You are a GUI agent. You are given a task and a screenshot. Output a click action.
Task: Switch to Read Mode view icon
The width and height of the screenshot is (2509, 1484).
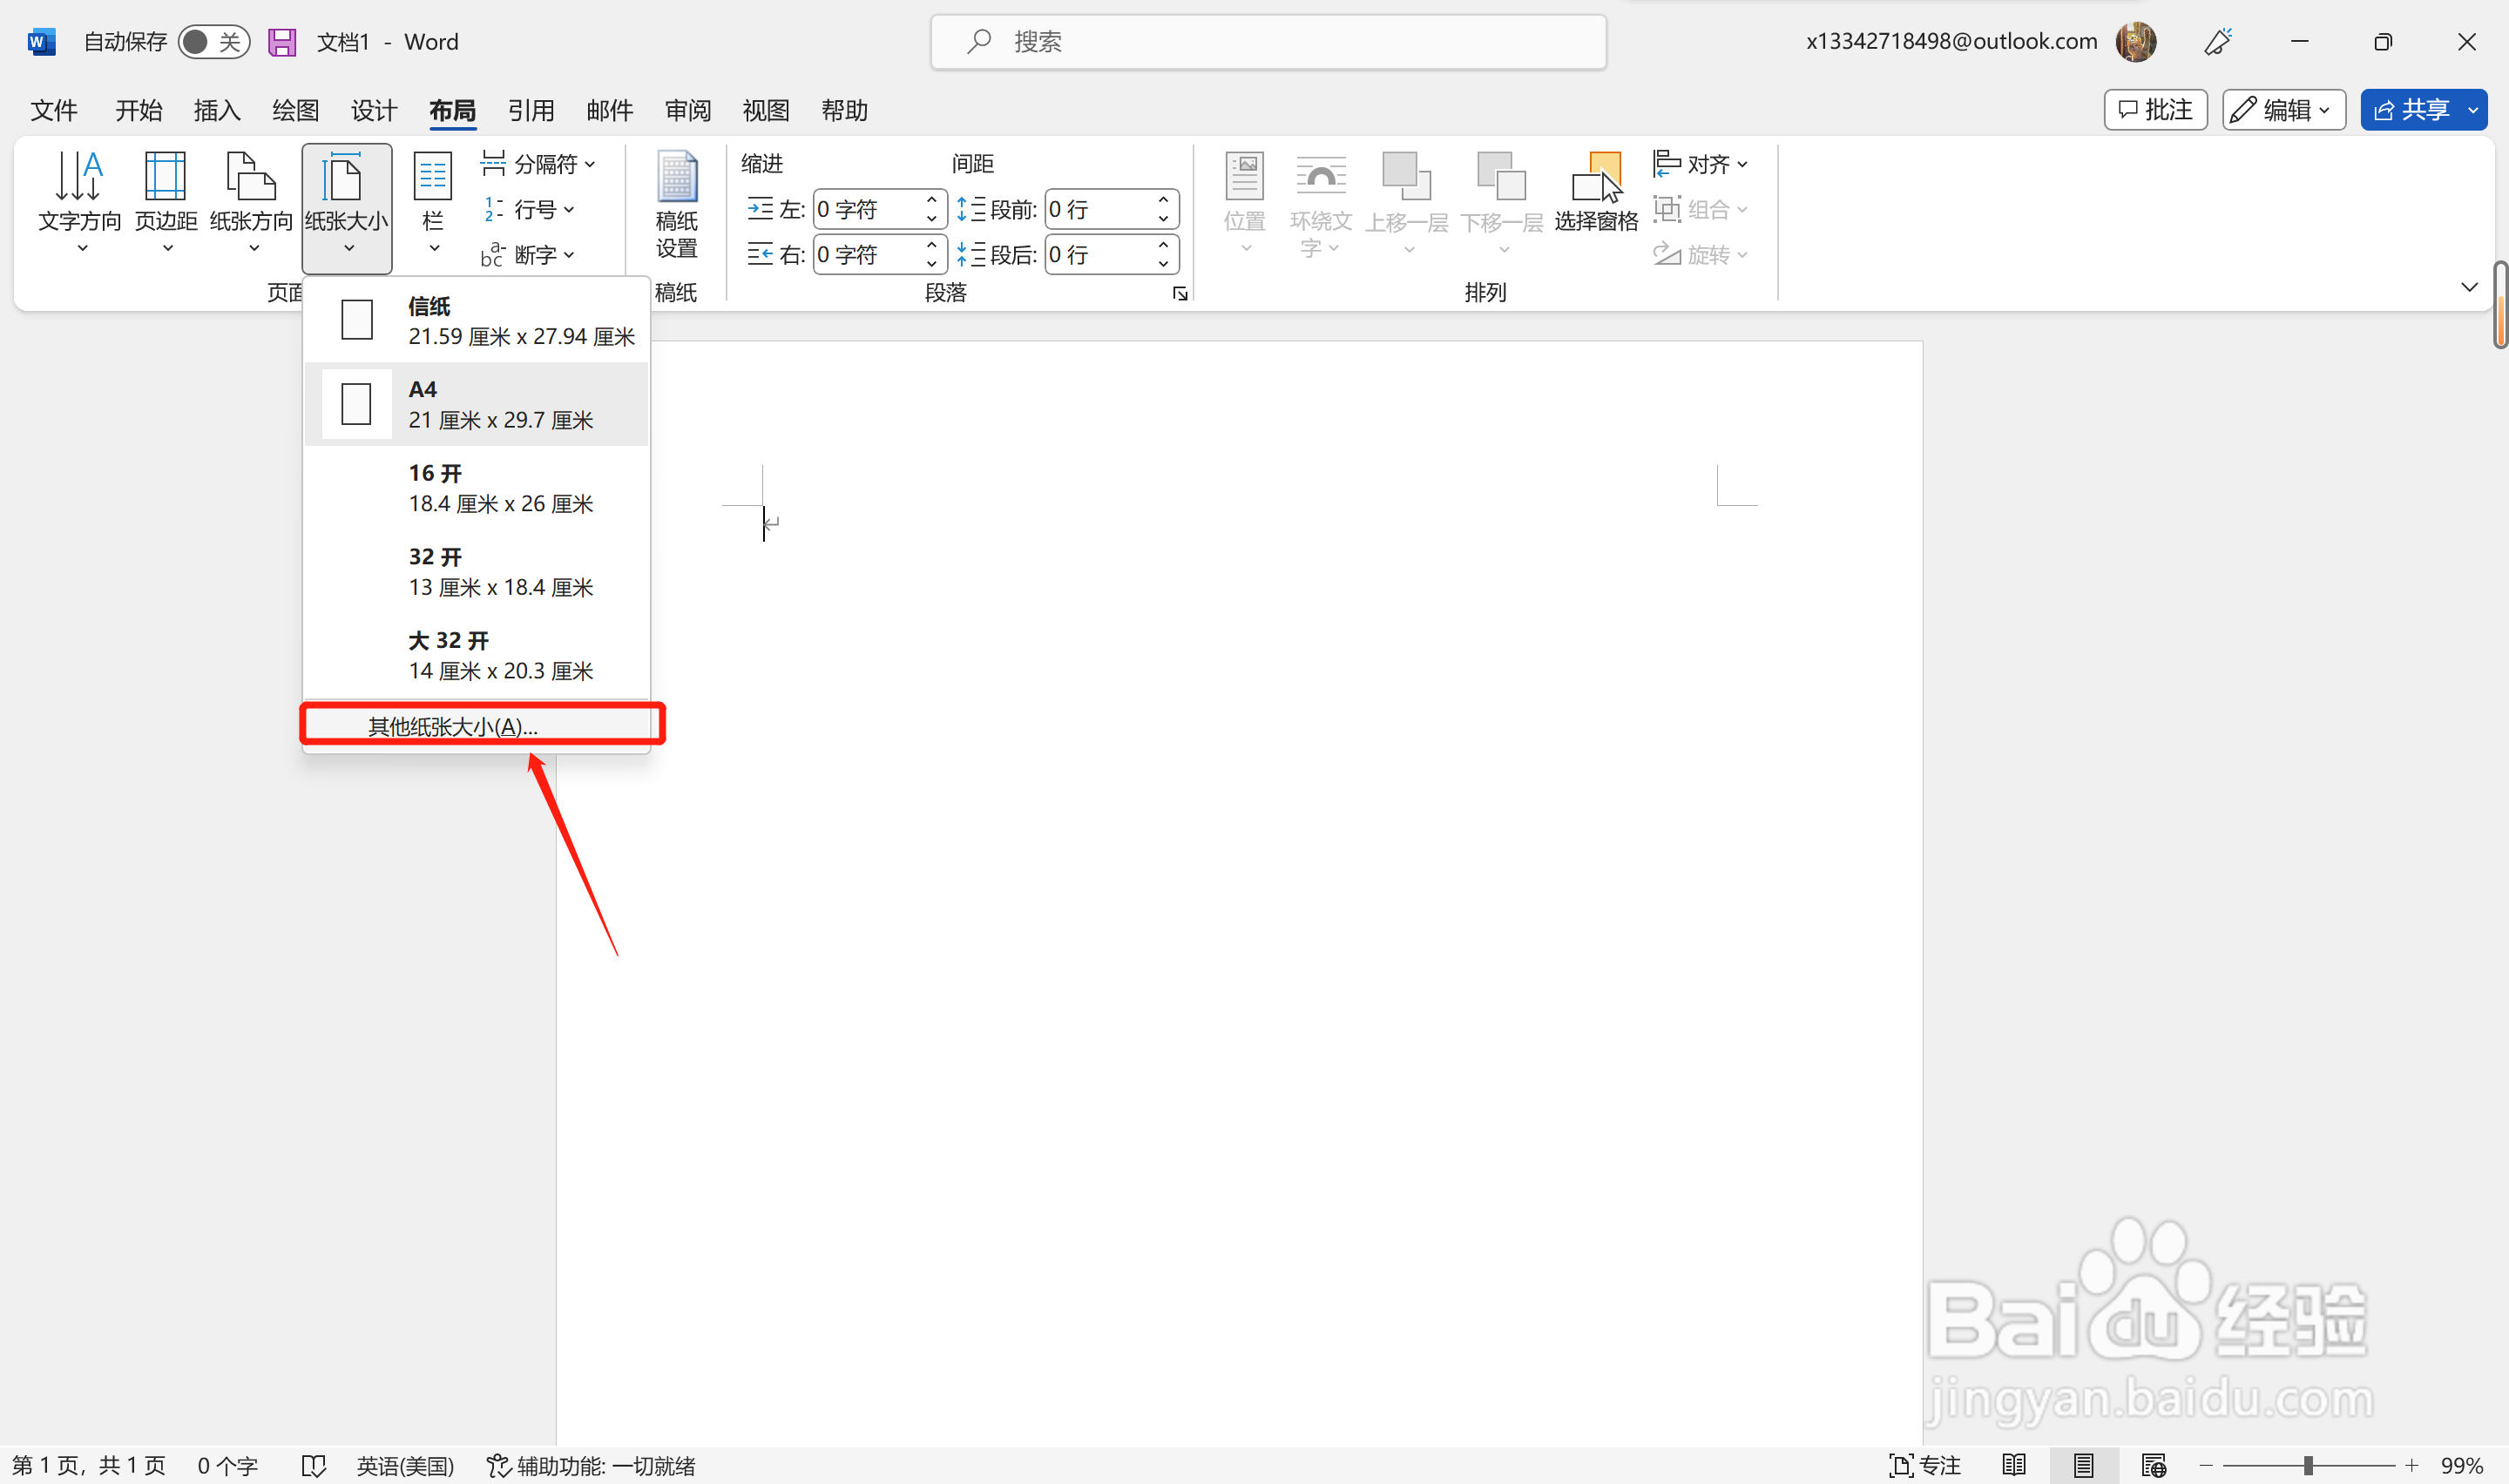coord(2014,1466)
